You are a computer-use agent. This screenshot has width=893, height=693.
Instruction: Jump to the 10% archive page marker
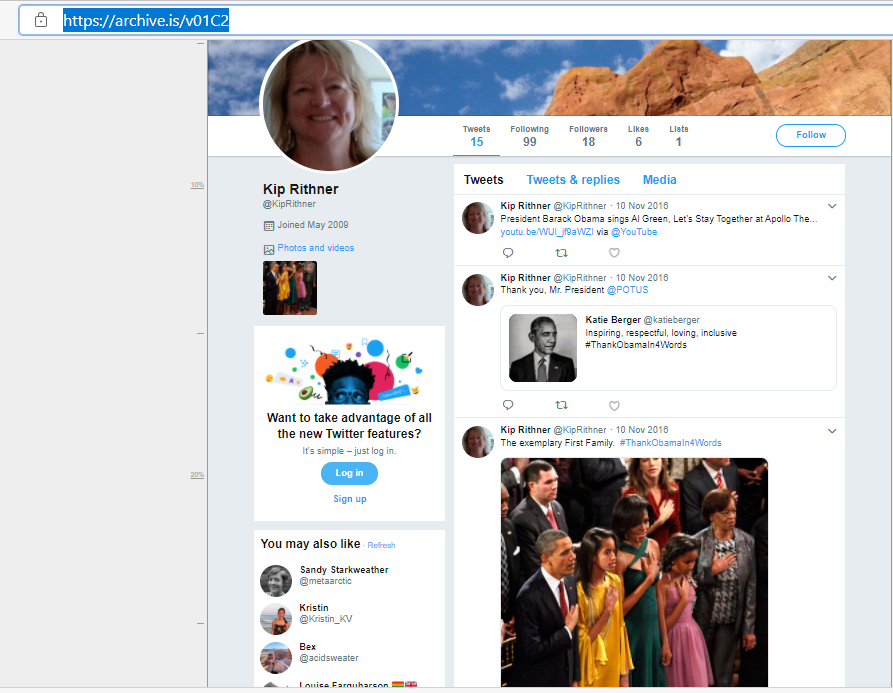pos(197,184)
